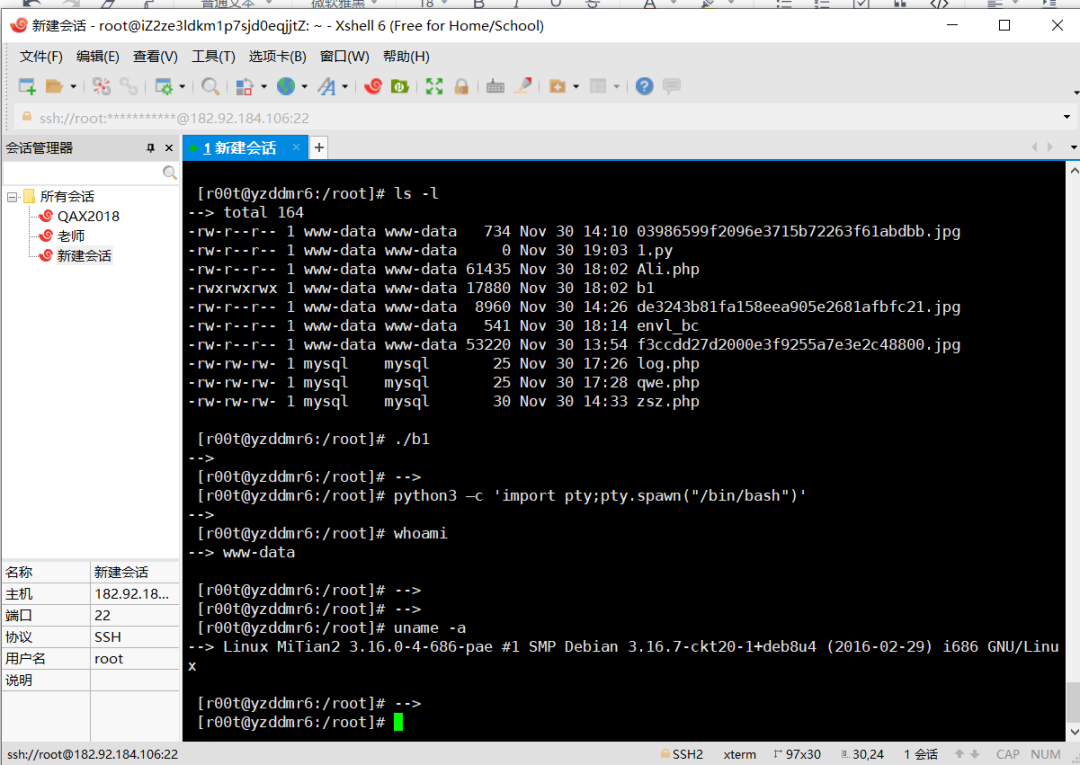Image resolution: width=1080 pixels, height=765 pixels.
Task: Click the color scheme toolbar icon
Action: click(245, 86)
